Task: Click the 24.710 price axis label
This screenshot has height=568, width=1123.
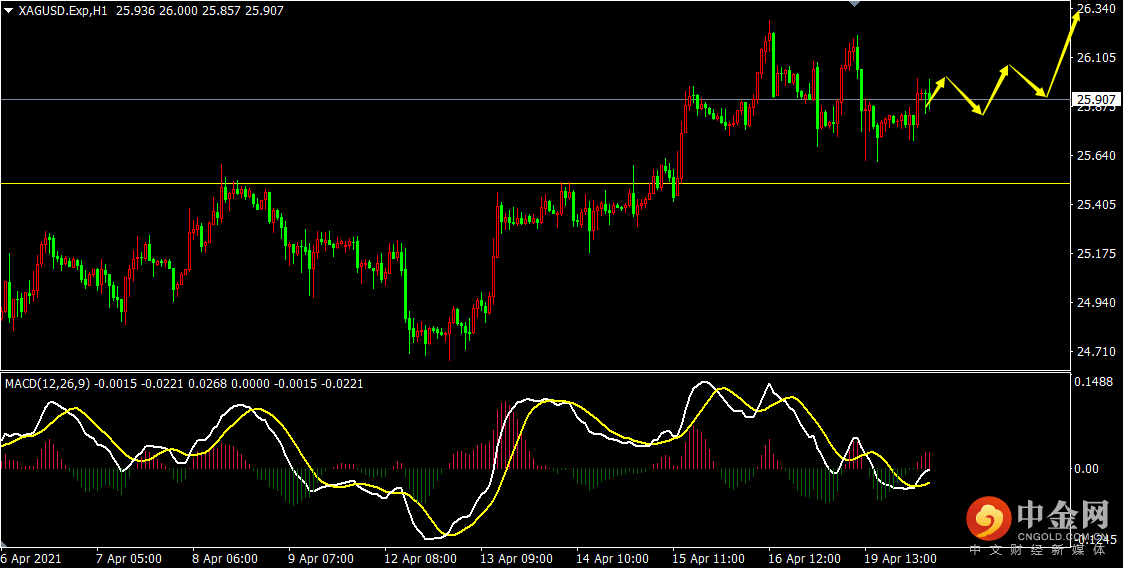Action: click(1097, 352)
